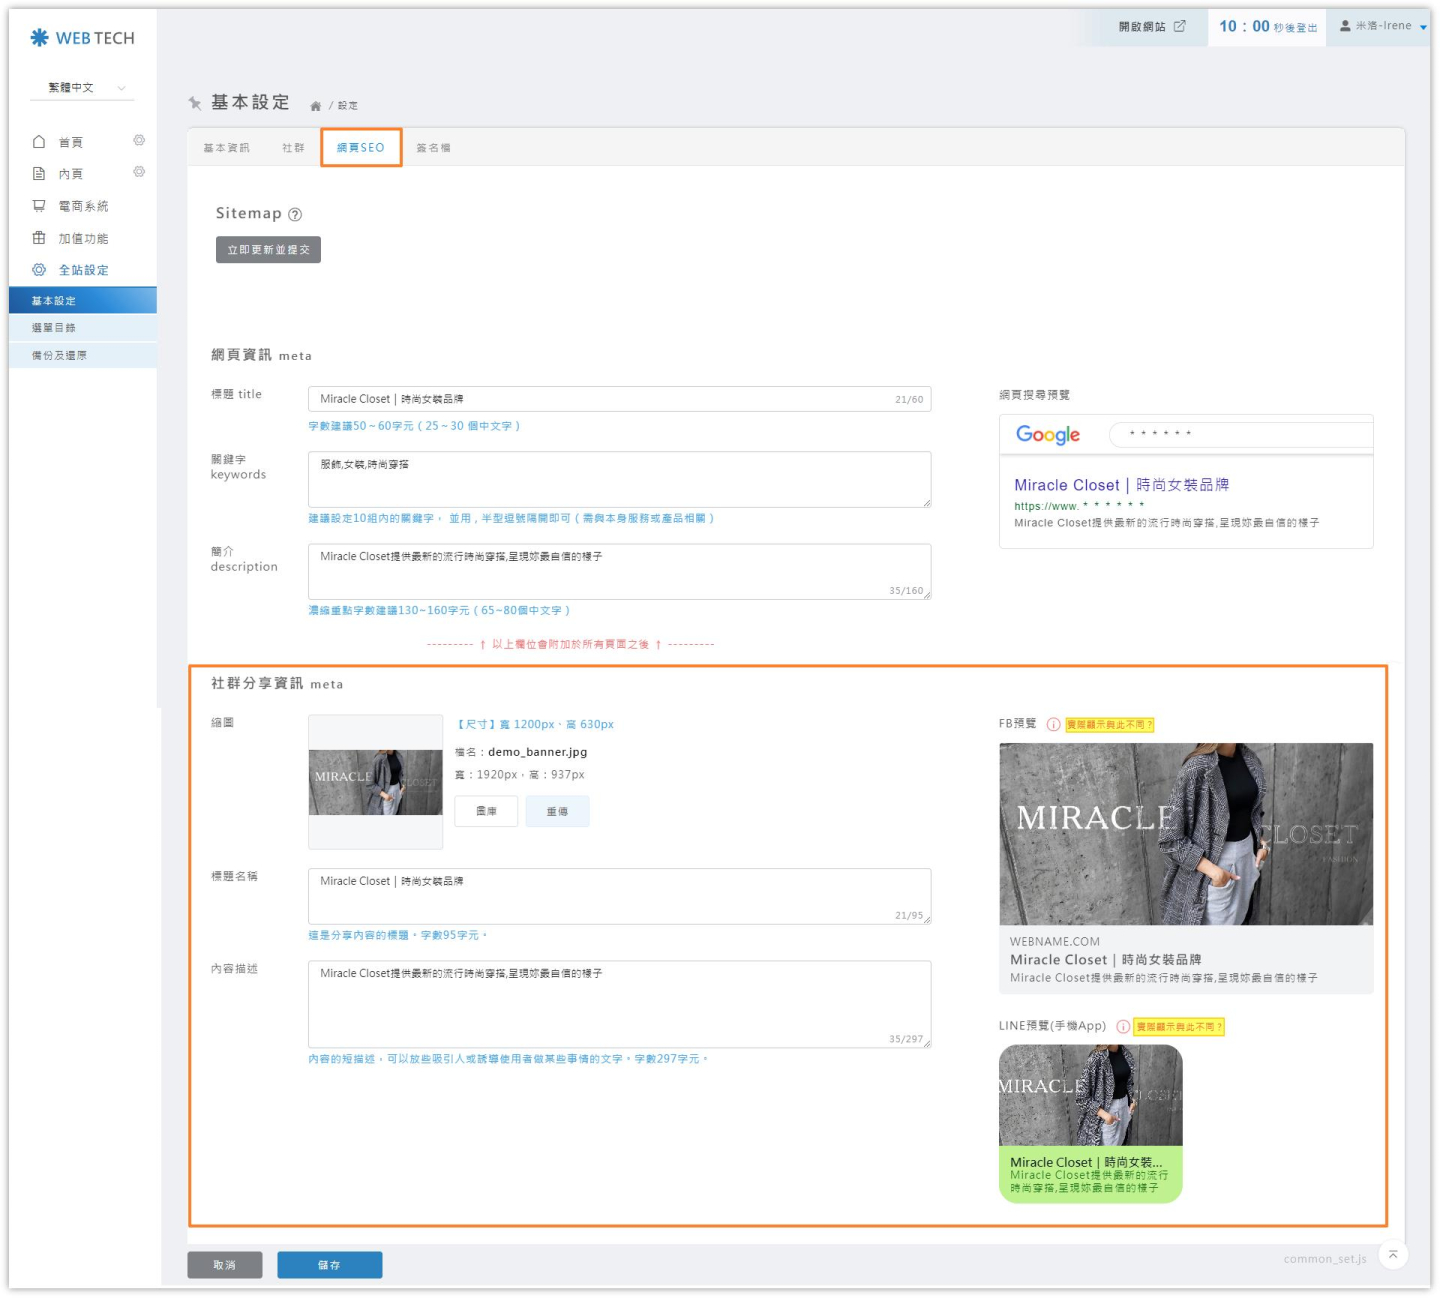Click the scroll-to-top arrow icon
The height and width of the screenshot is (1298, 1440).
point(1392,1255)
